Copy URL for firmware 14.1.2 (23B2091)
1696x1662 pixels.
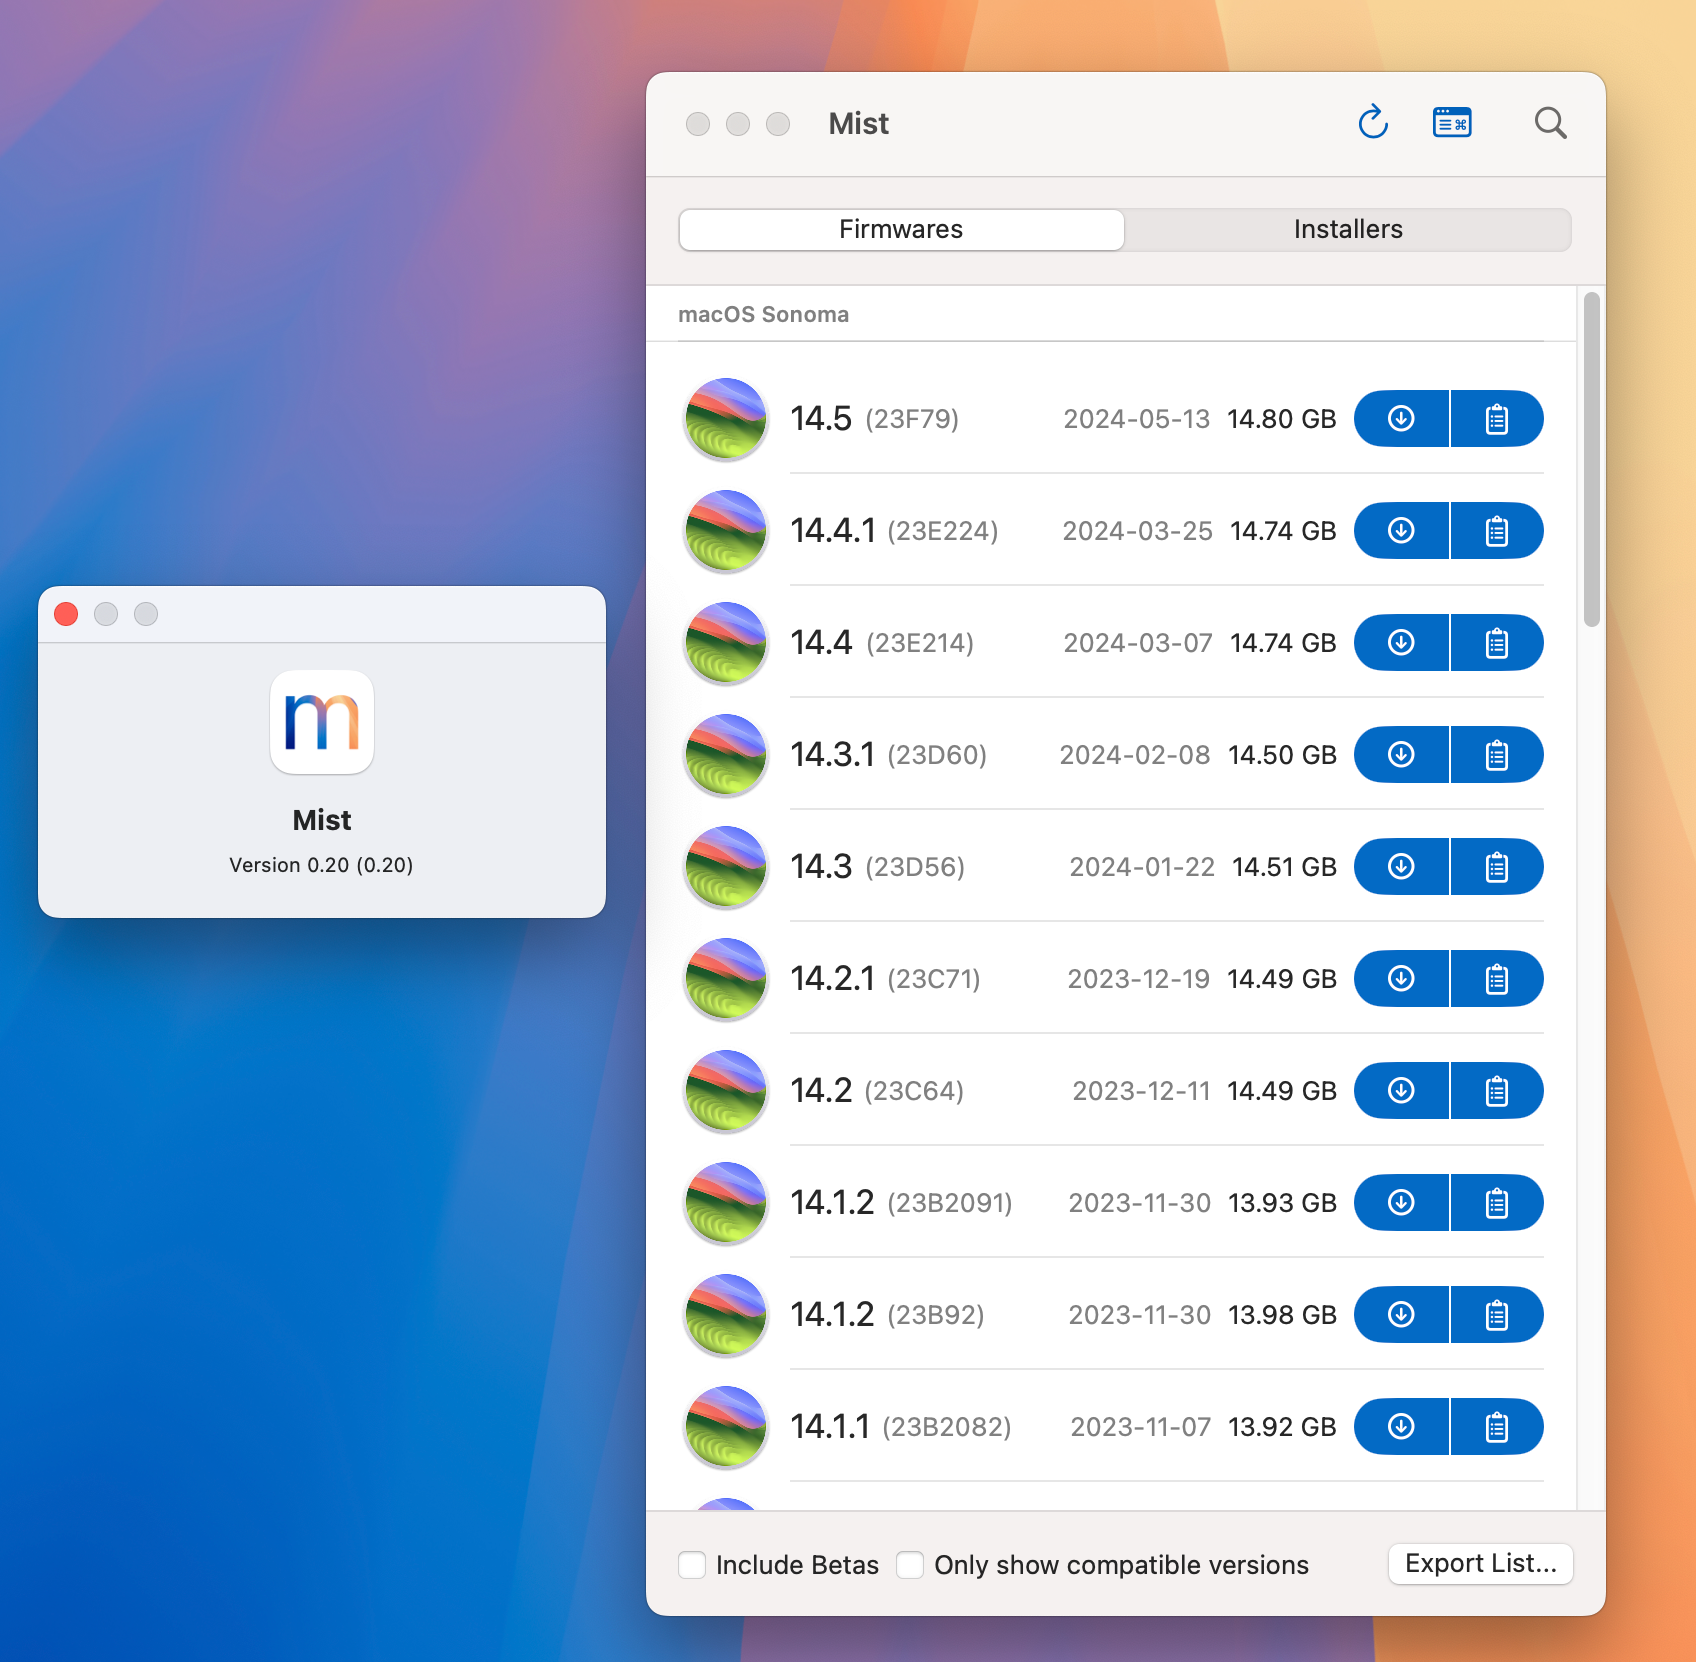click(1497, 1202)
